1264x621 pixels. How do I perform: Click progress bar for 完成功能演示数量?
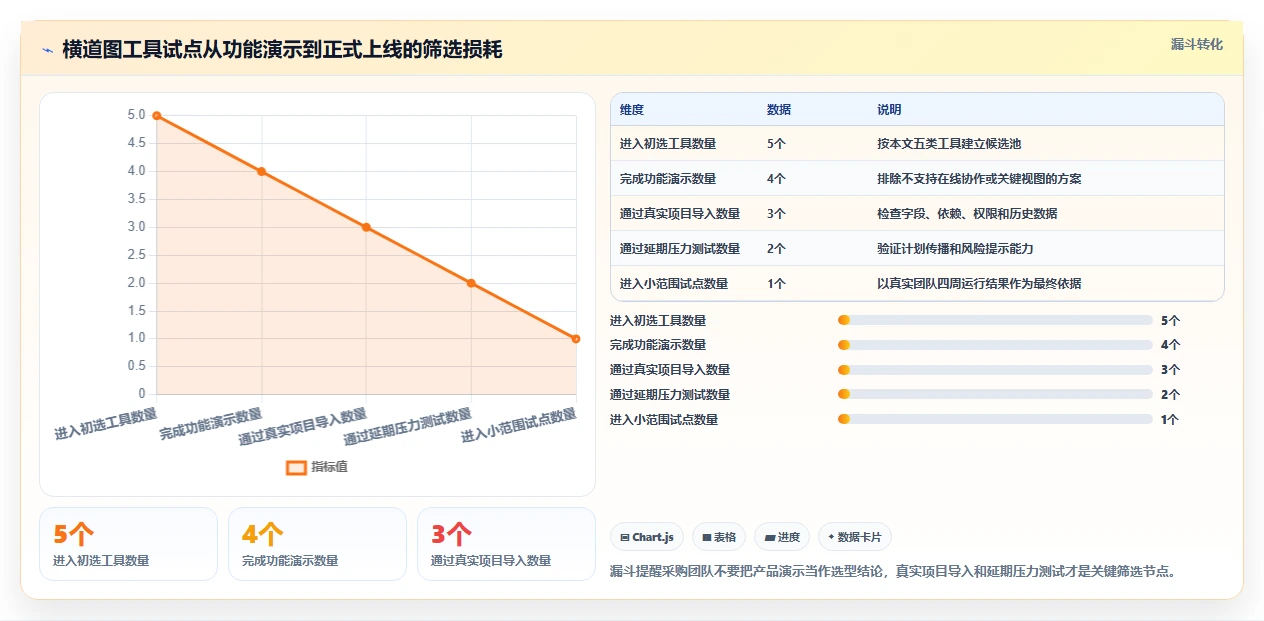click(x=995, y=345)
